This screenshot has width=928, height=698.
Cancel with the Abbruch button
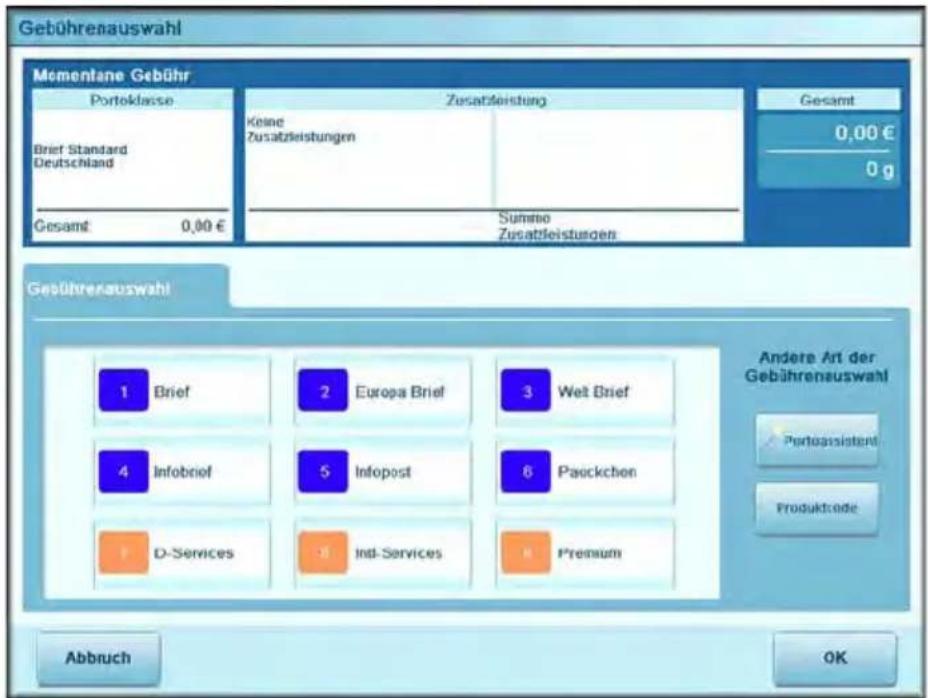pyautogui.click(x=98, y=658)
